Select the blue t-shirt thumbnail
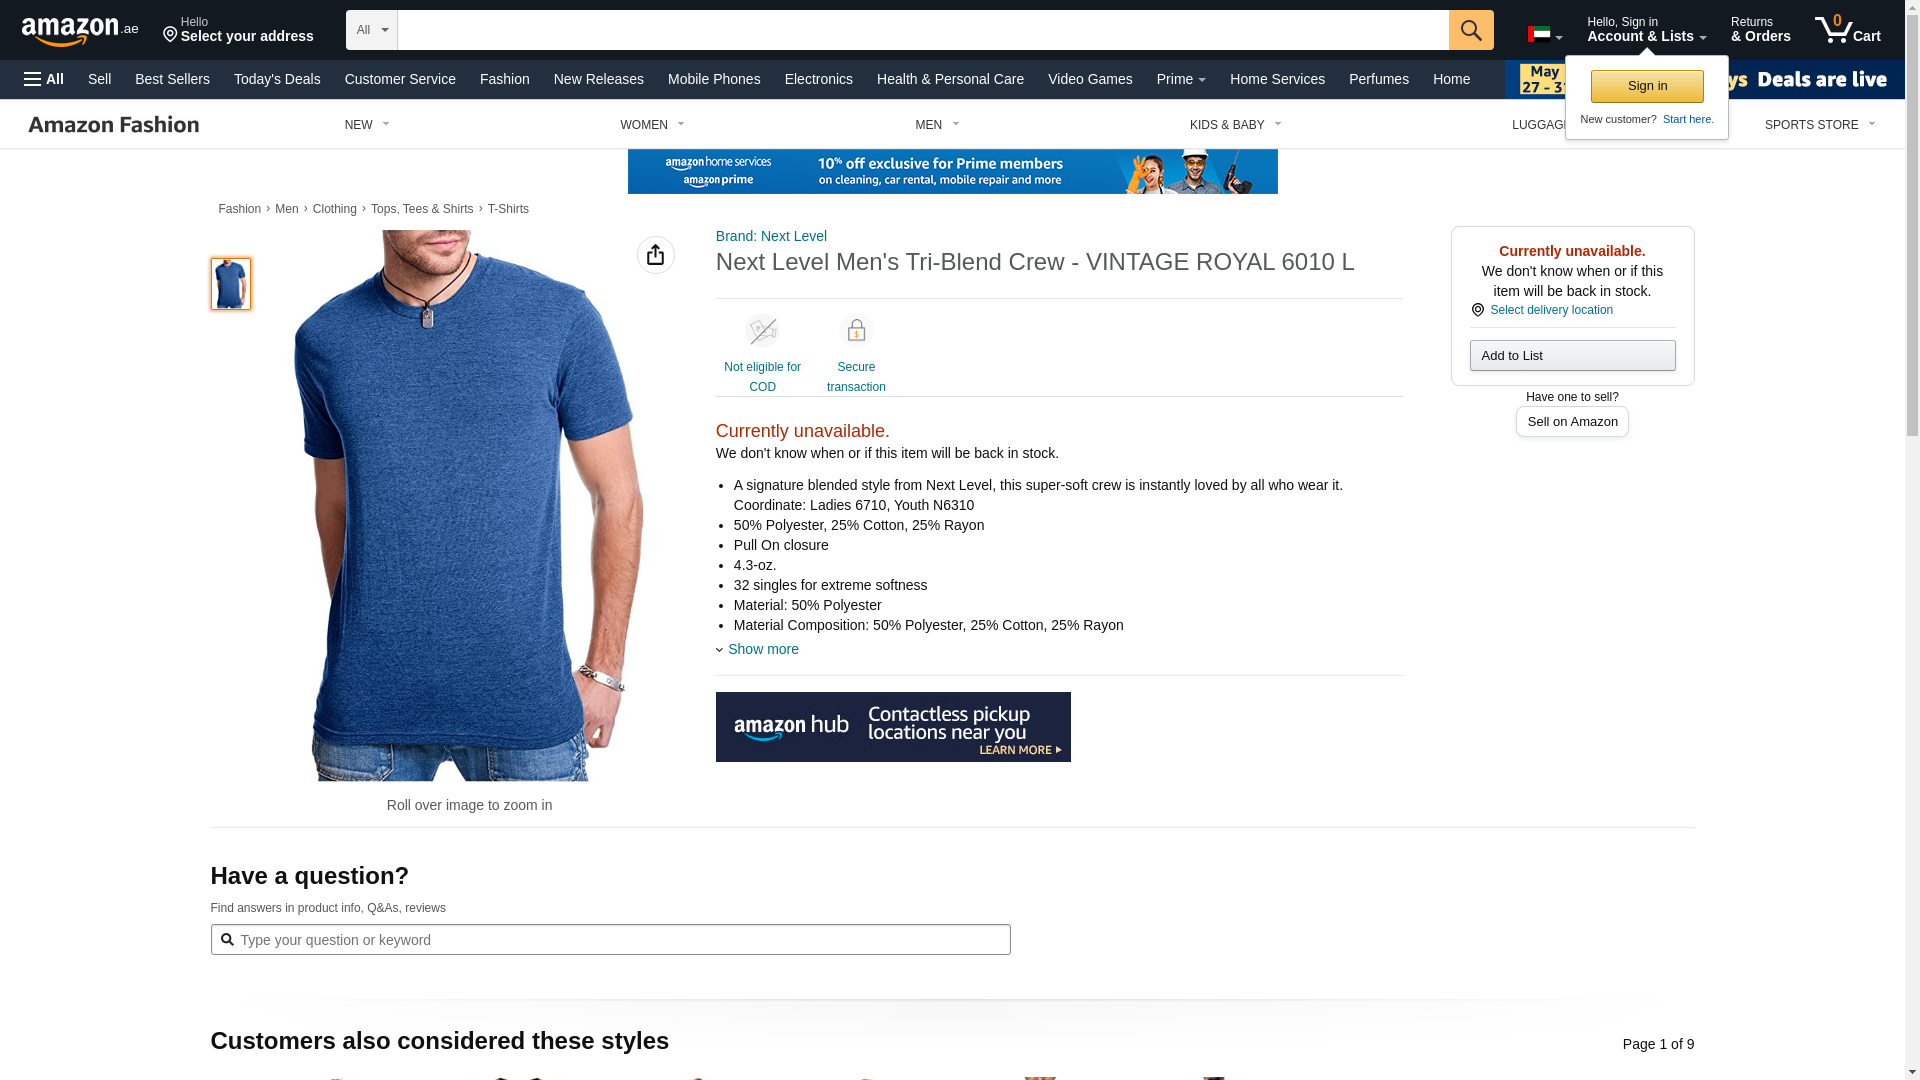Screen dimensions: 1920x1080 (231, 284)
